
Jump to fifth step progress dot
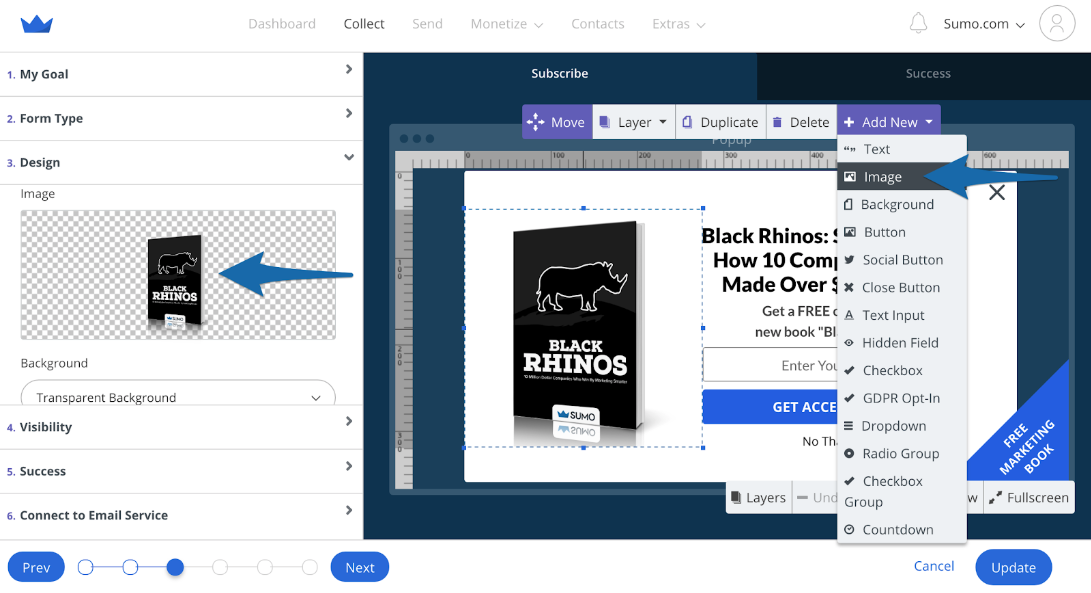[x=265, y=567]
